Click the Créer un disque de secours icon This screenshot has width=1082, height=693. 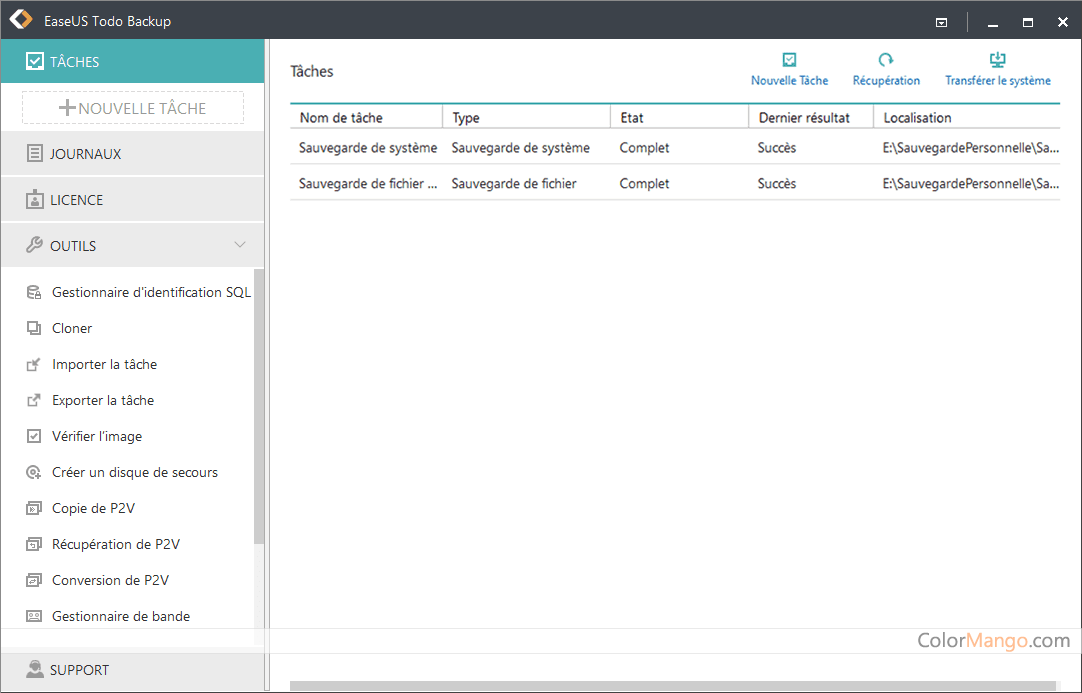[x=34, y=472]
